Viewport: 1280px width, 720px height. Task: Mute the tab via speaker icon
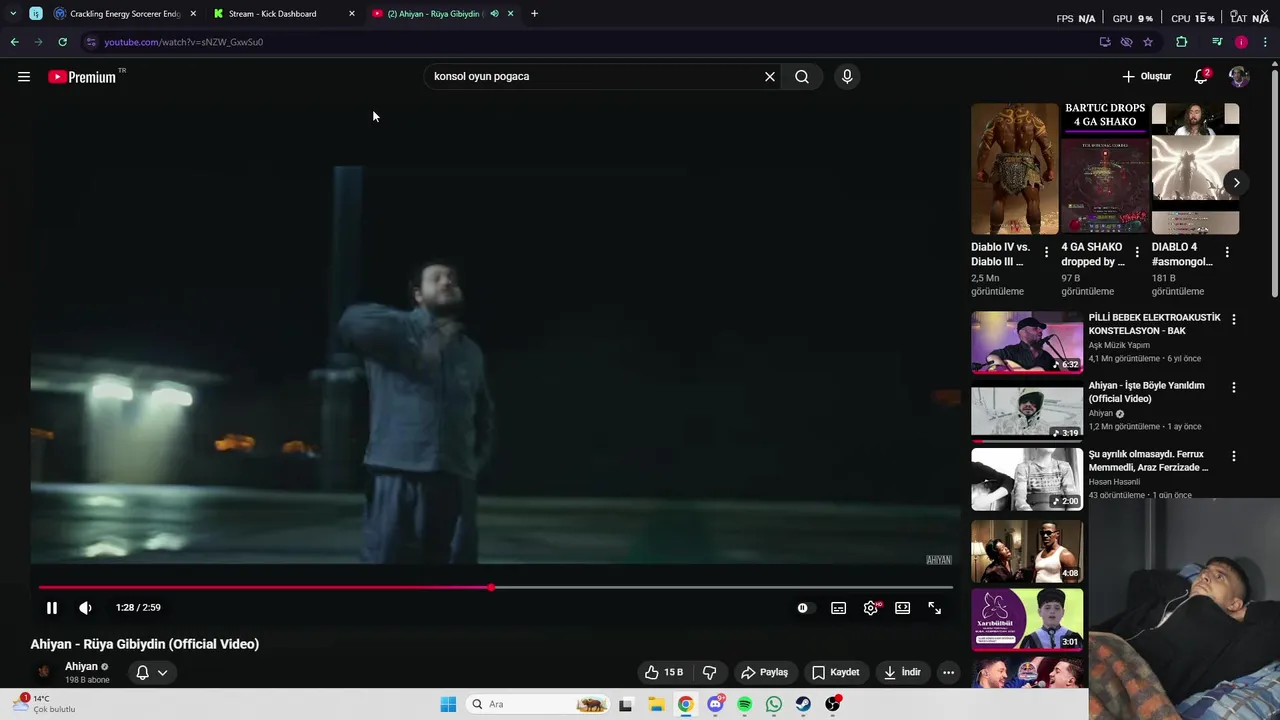click(x=494, y=14)
